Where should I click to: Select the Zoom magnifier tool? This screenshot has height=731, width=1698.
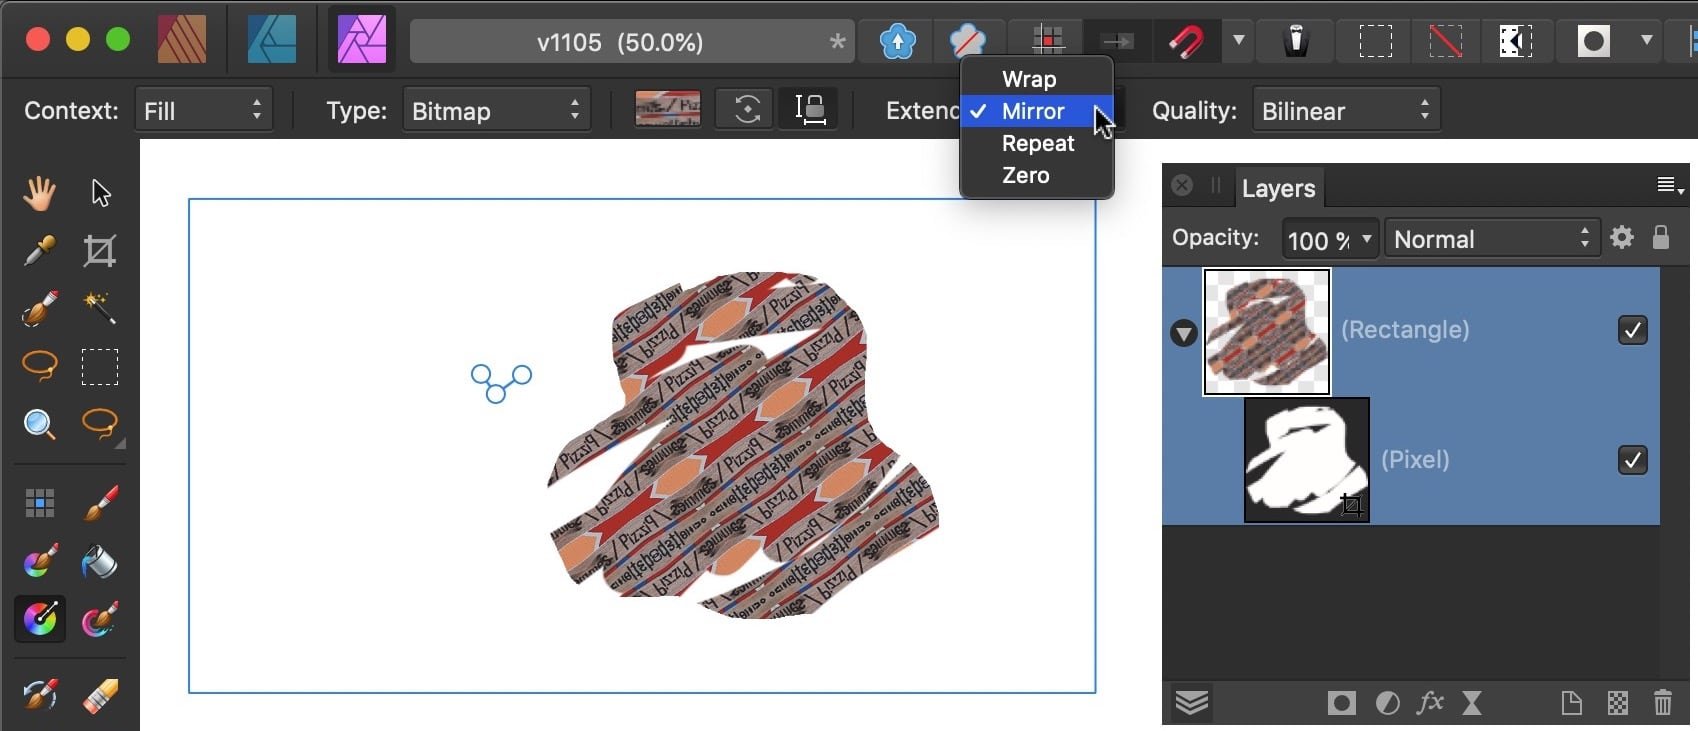(39, 425)
